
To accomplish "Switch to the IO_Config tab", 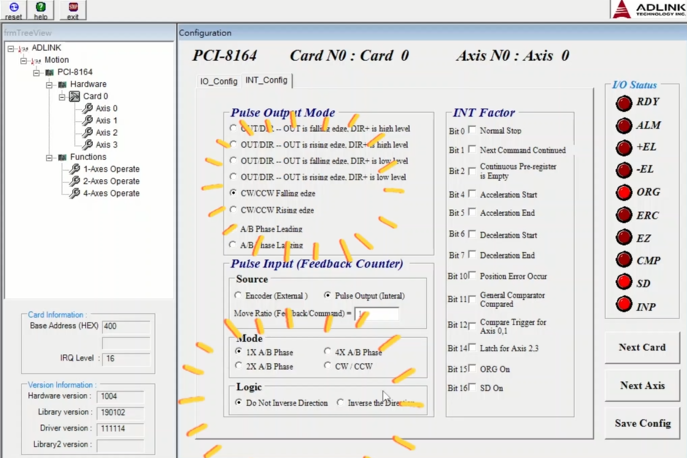I will pyautogui.click(x=218, y=81).
